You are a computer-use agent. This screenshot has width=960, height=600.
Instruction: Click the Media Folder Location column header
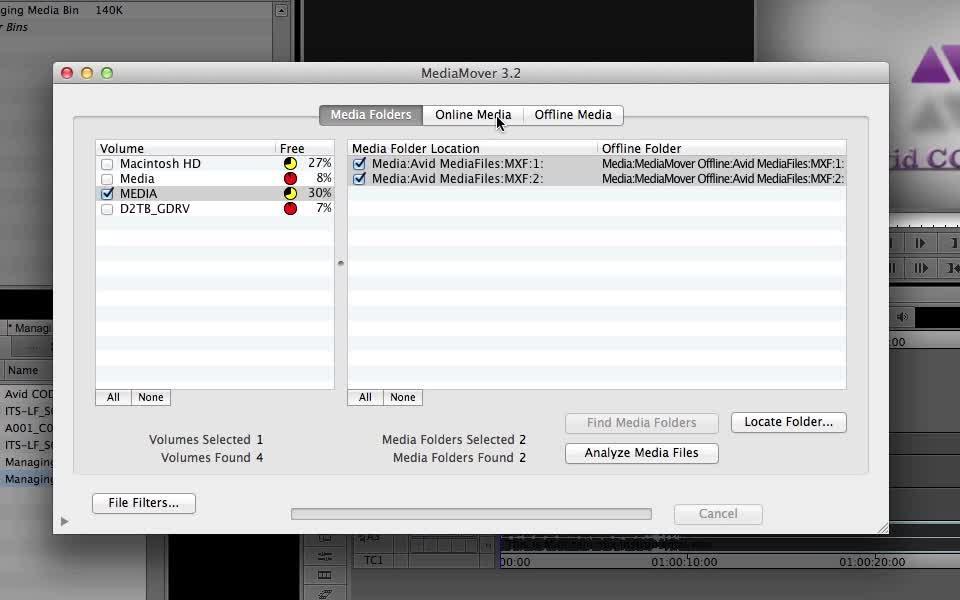pos(473,148)
